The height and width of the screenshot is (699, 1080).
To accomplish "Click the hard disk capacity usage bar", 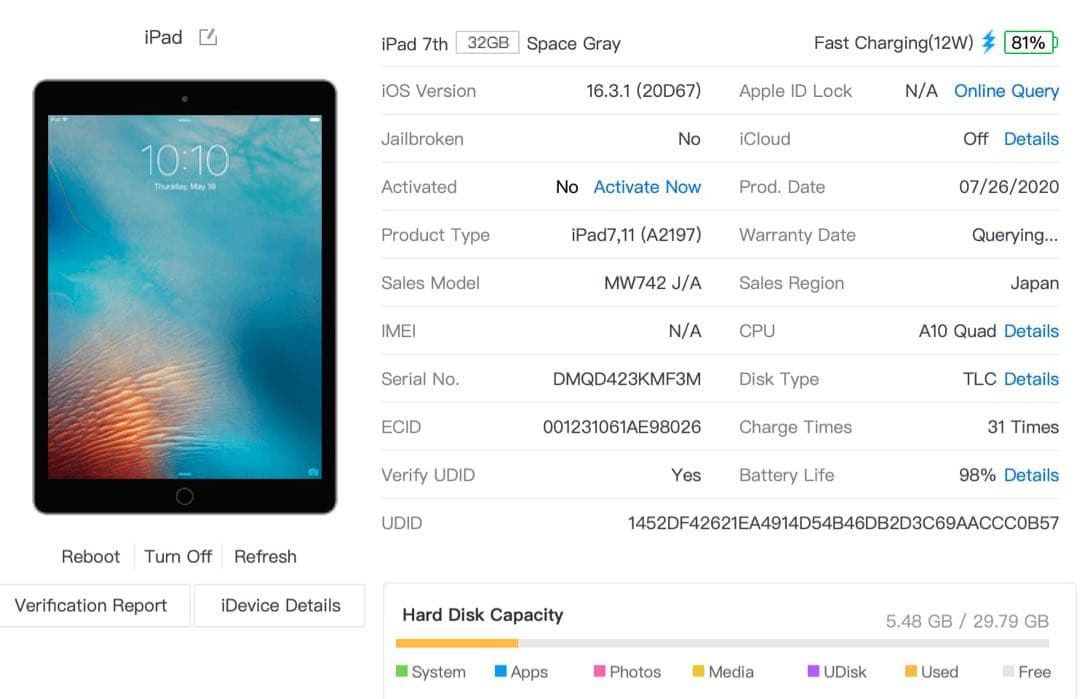I will (x=722, y=643).
